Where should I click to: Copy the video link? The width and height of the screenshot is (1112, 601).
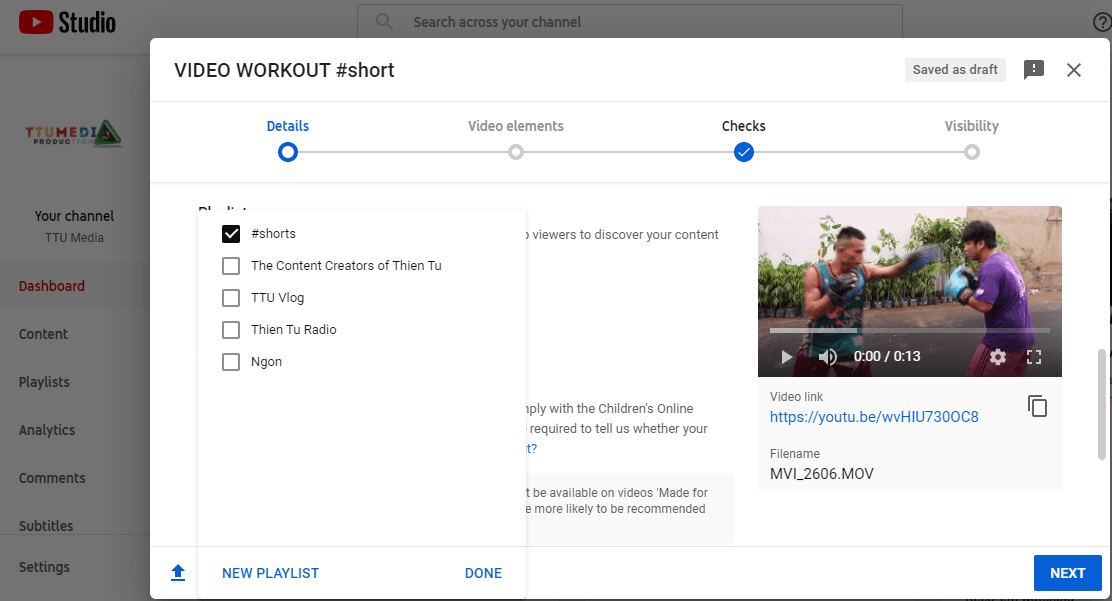[x=1038, y=406]
